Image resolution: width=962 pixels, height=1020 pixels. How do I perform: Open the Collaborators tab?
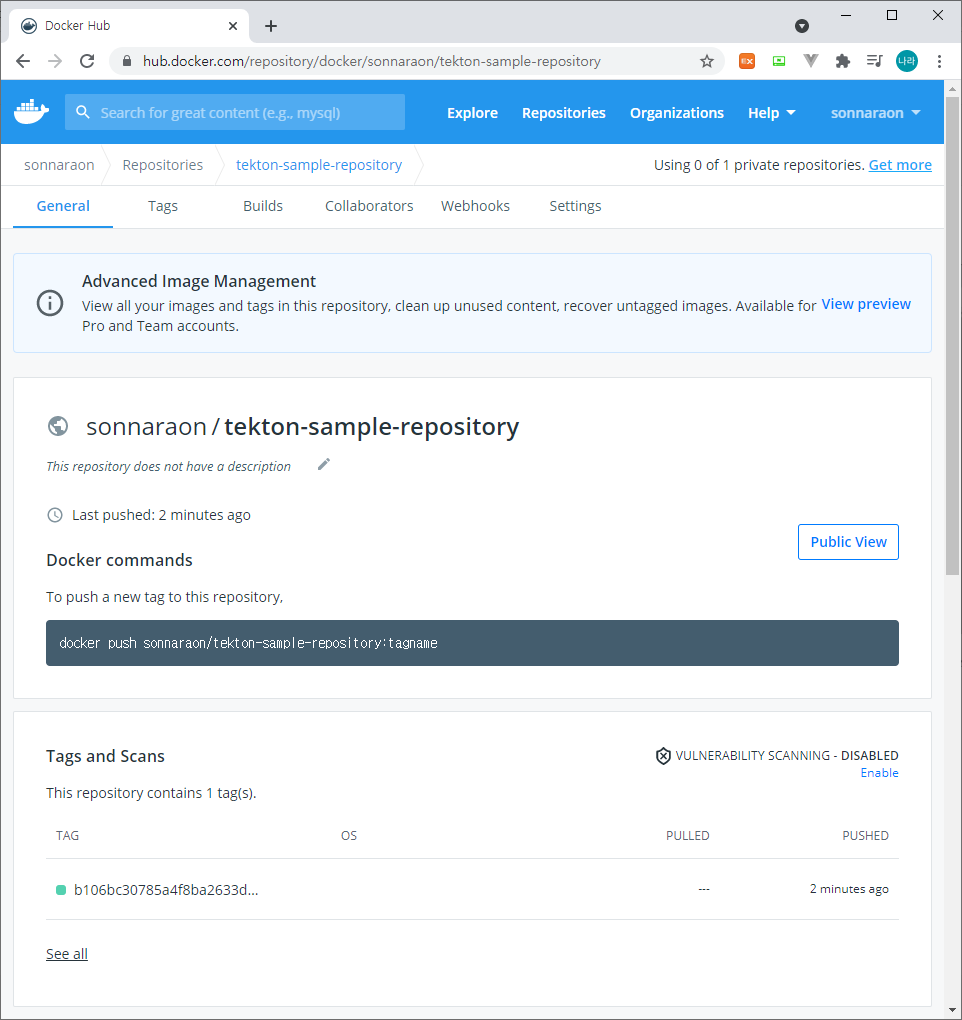[369, 206]
